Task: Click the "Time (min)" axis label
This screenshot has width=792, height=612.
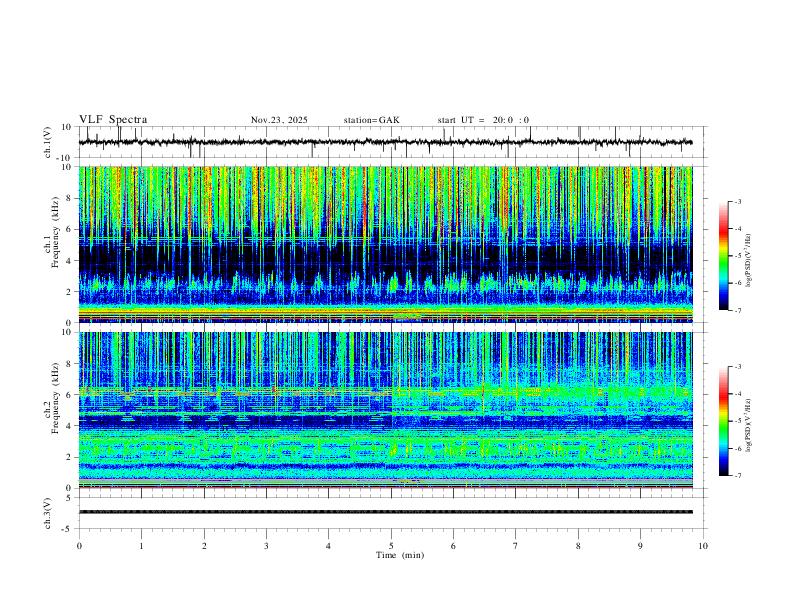Action: tap(400, 555)
